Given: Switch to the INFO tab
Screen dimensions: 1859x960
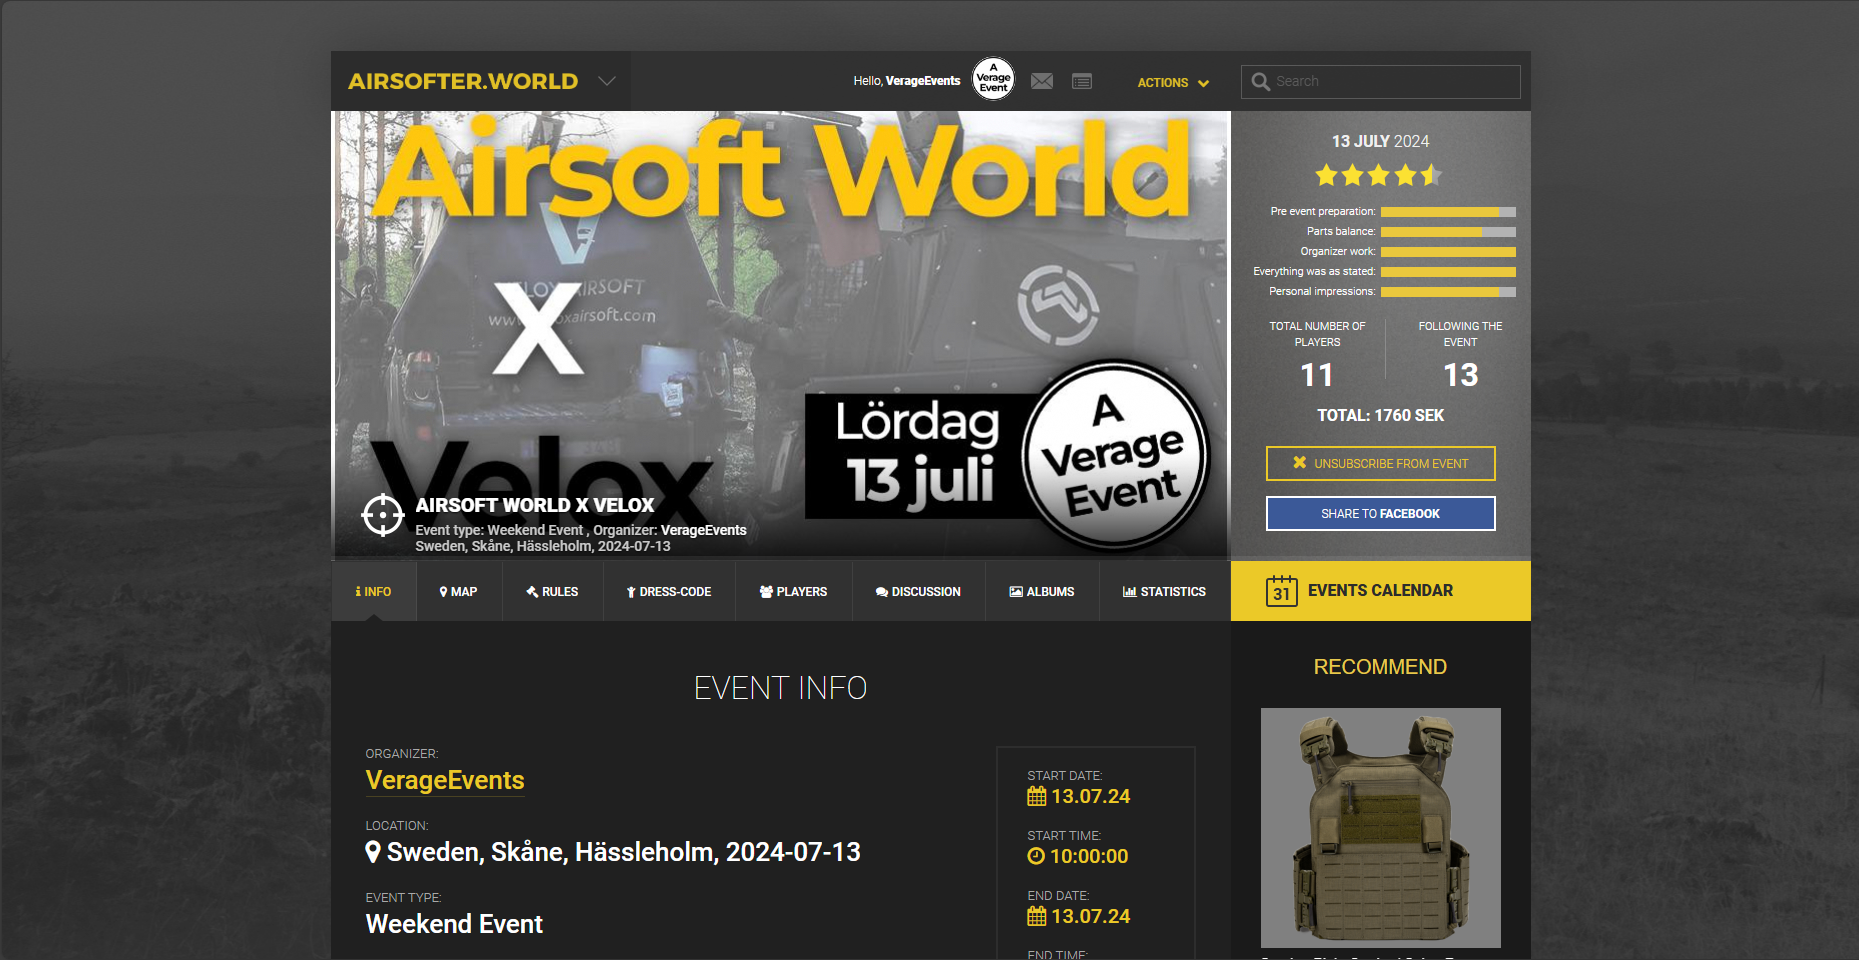Looking at the screenshot, I should pyautogui.click(x=374, y=591).
